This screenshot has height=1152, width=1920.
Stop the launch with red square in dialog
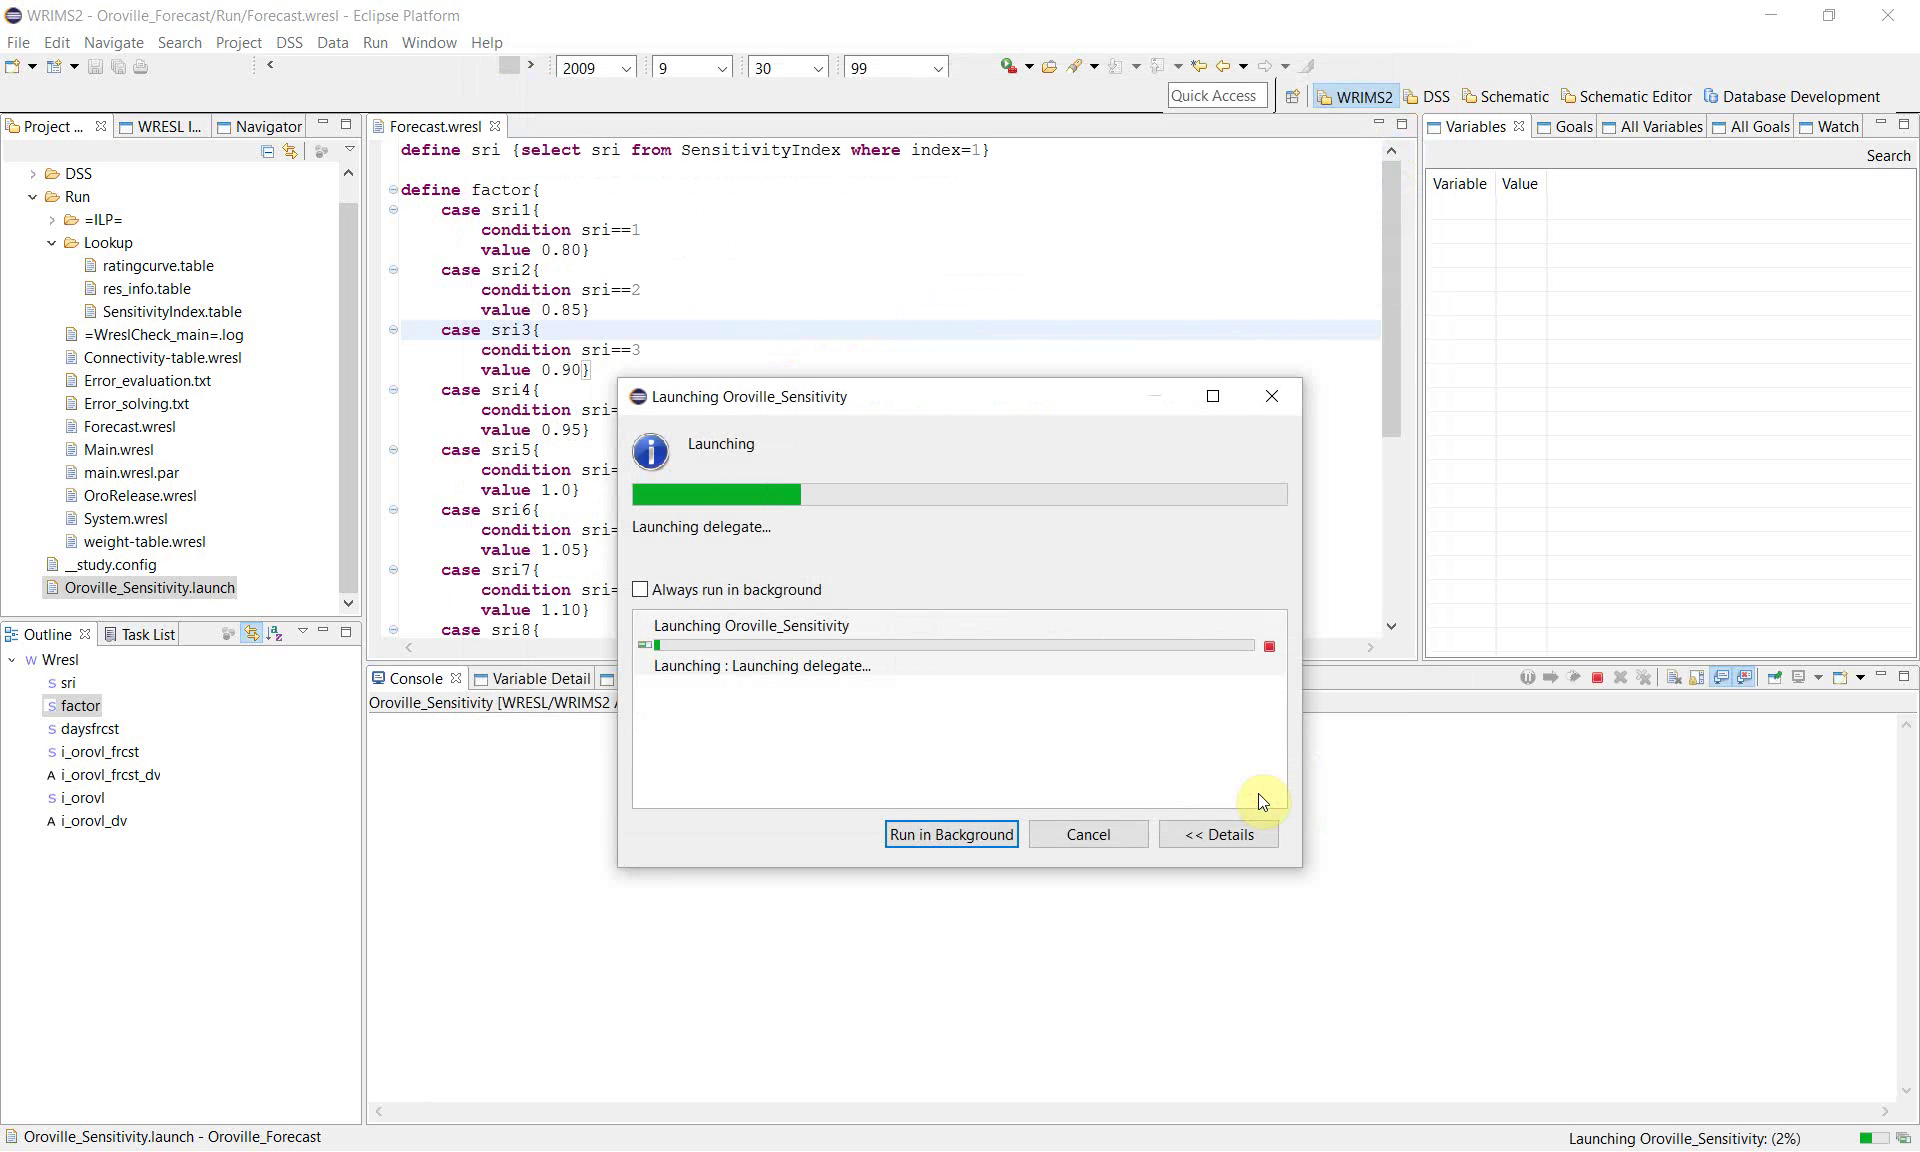(x=1270, y=647)
